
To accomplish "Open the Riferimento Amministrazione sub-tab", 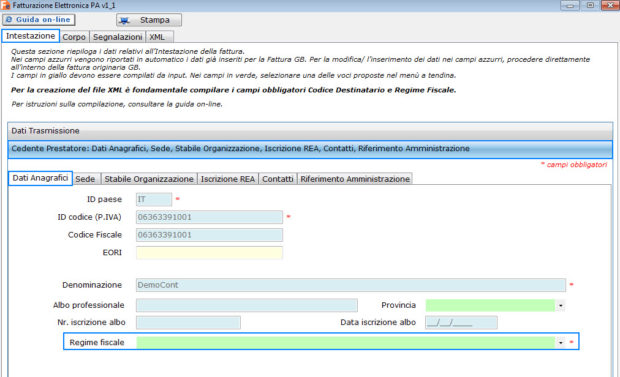I will point(355,179).
